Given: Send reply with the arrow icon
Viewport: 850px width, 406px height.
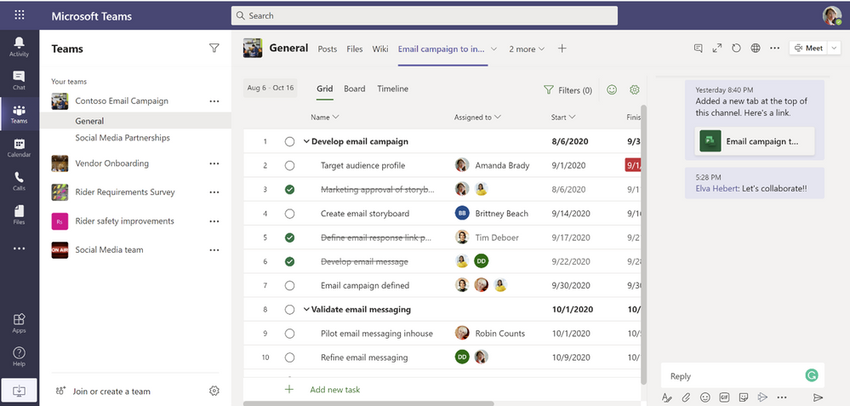Looking at the screenshot, I should [818, 397].
